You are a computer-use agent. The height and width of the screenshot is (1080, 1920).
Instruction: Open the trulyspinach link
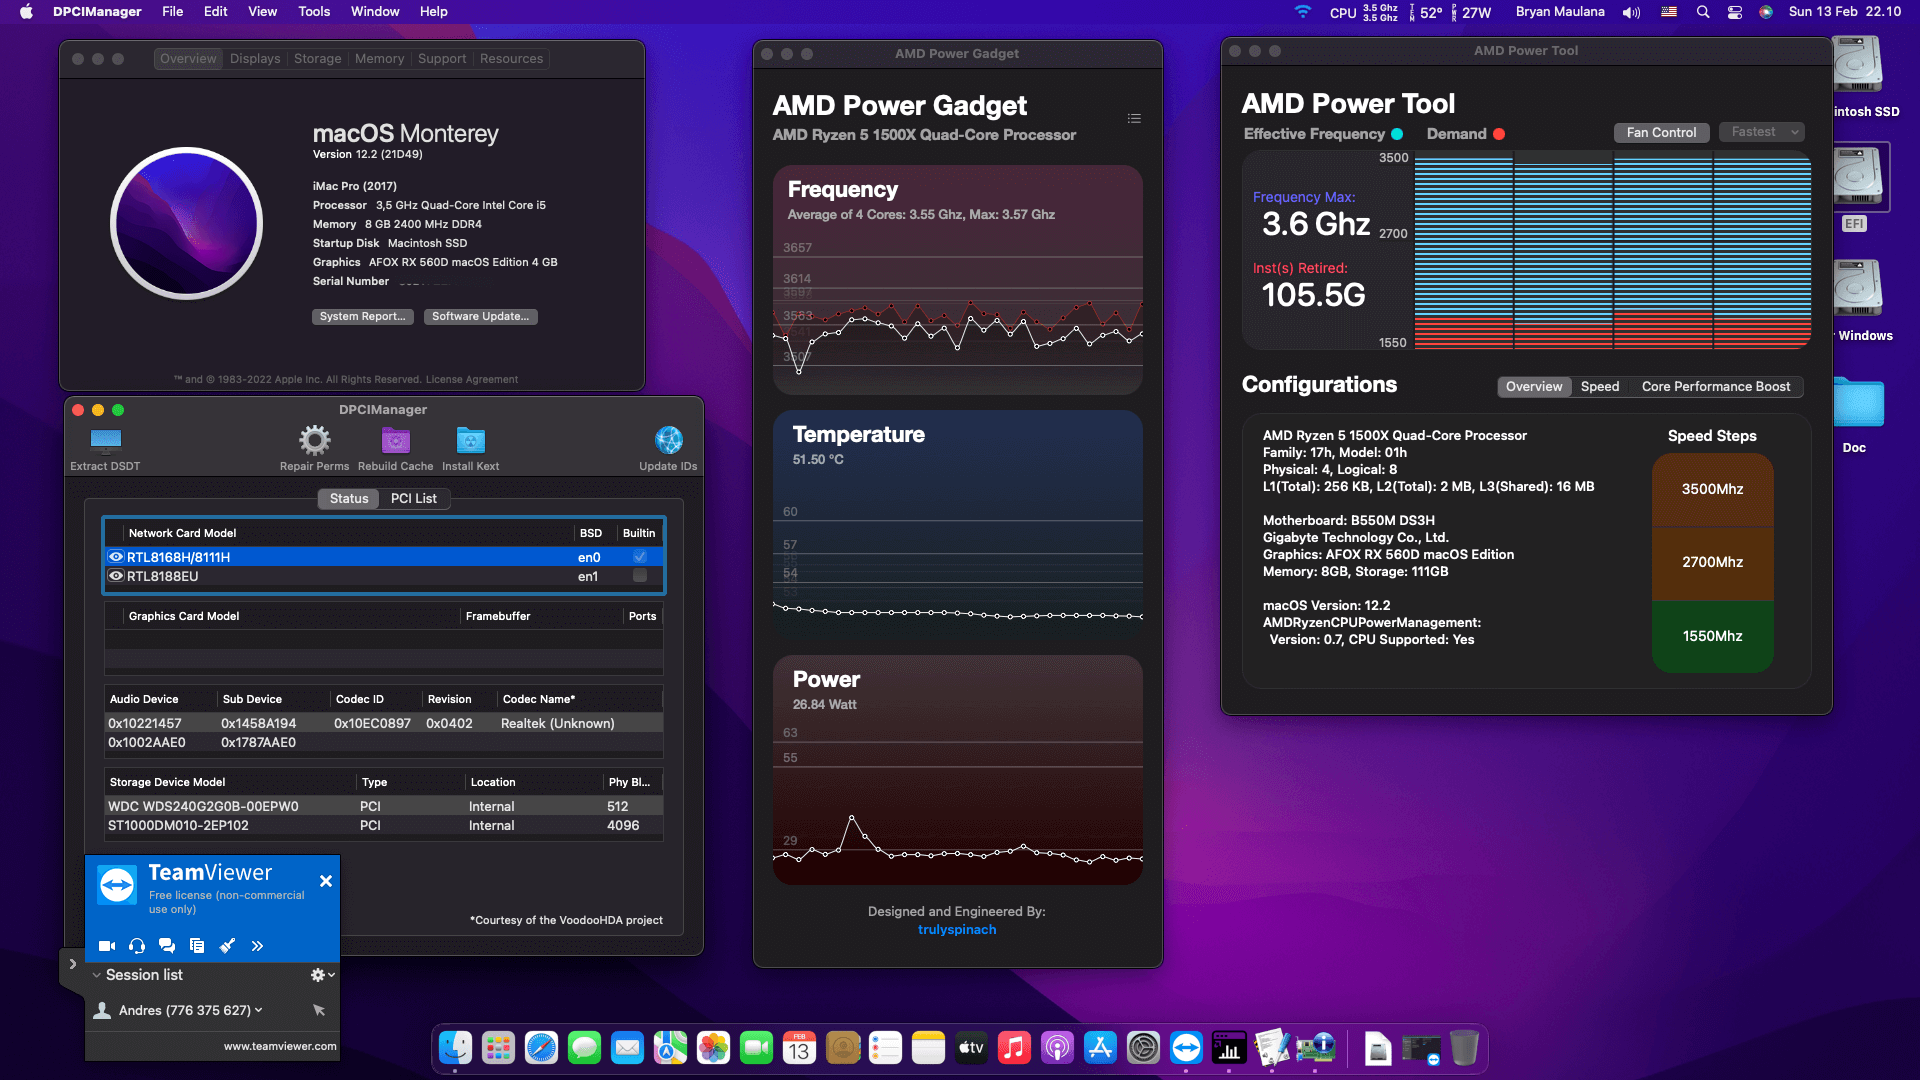tap(957, 929)
